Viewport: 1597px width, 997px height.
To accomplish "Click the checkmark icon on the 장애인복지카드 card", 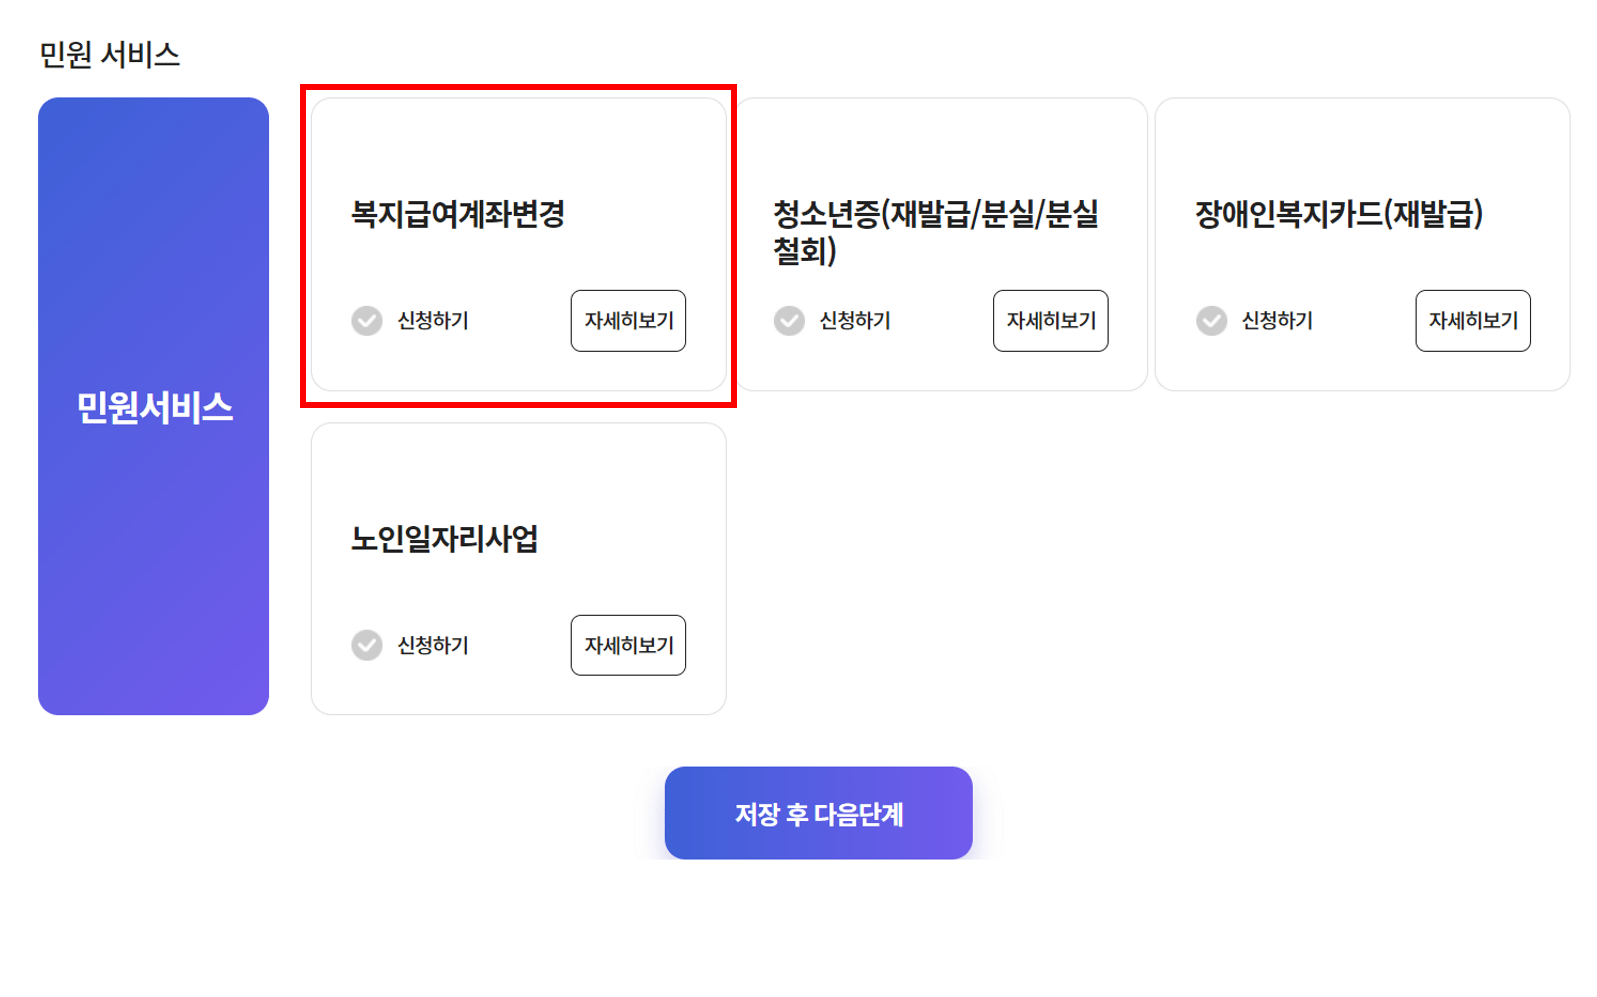I will [1212, 321].
